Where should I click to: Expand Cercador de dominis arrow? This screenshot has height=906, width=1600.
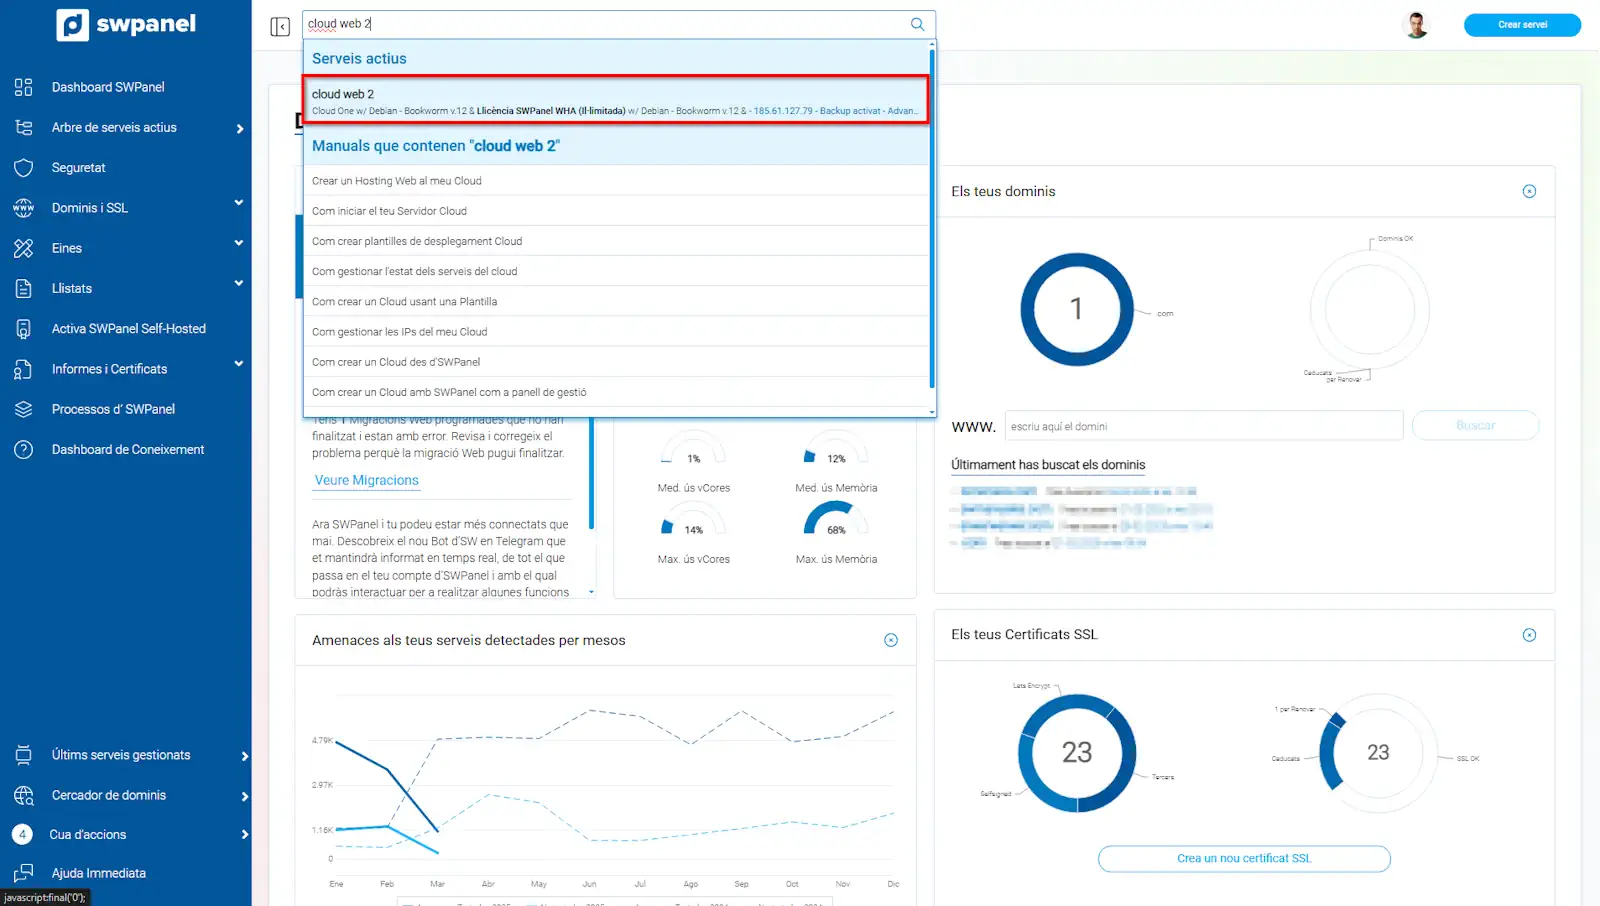click(x=245, y=796)
